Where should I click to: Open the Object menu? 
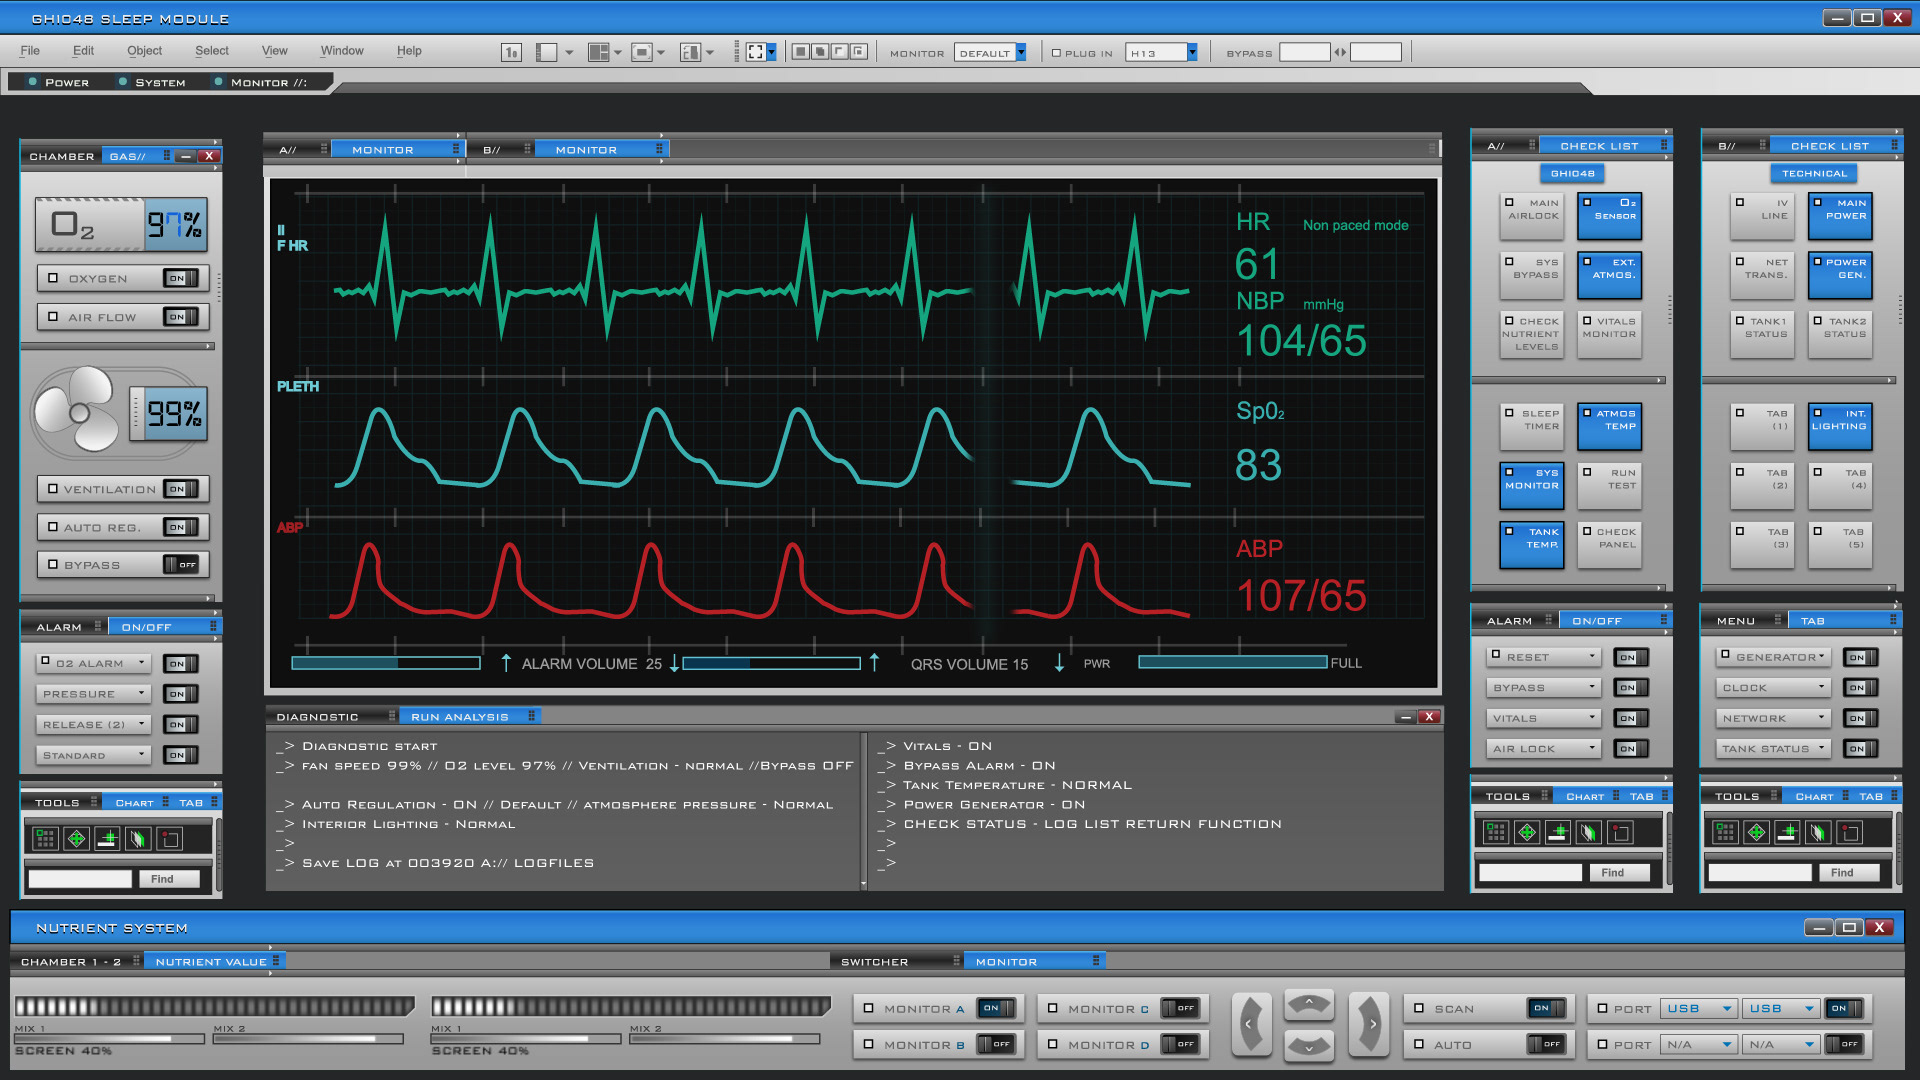click(x=144, y=51)
